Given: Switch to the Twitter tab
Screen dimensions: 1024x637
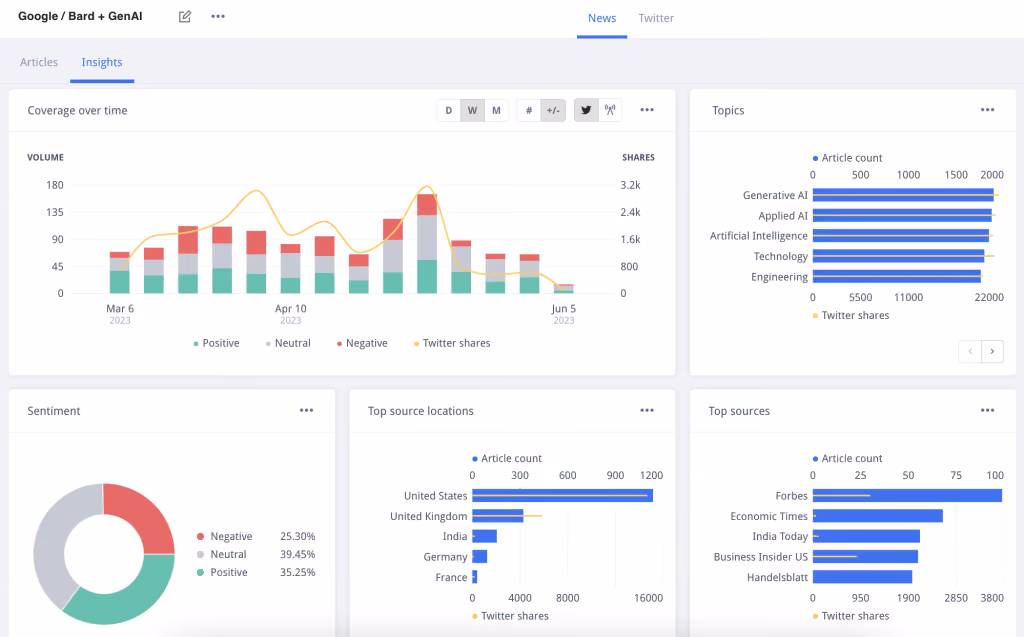Looking at the screenshot, I should point(656,18).
